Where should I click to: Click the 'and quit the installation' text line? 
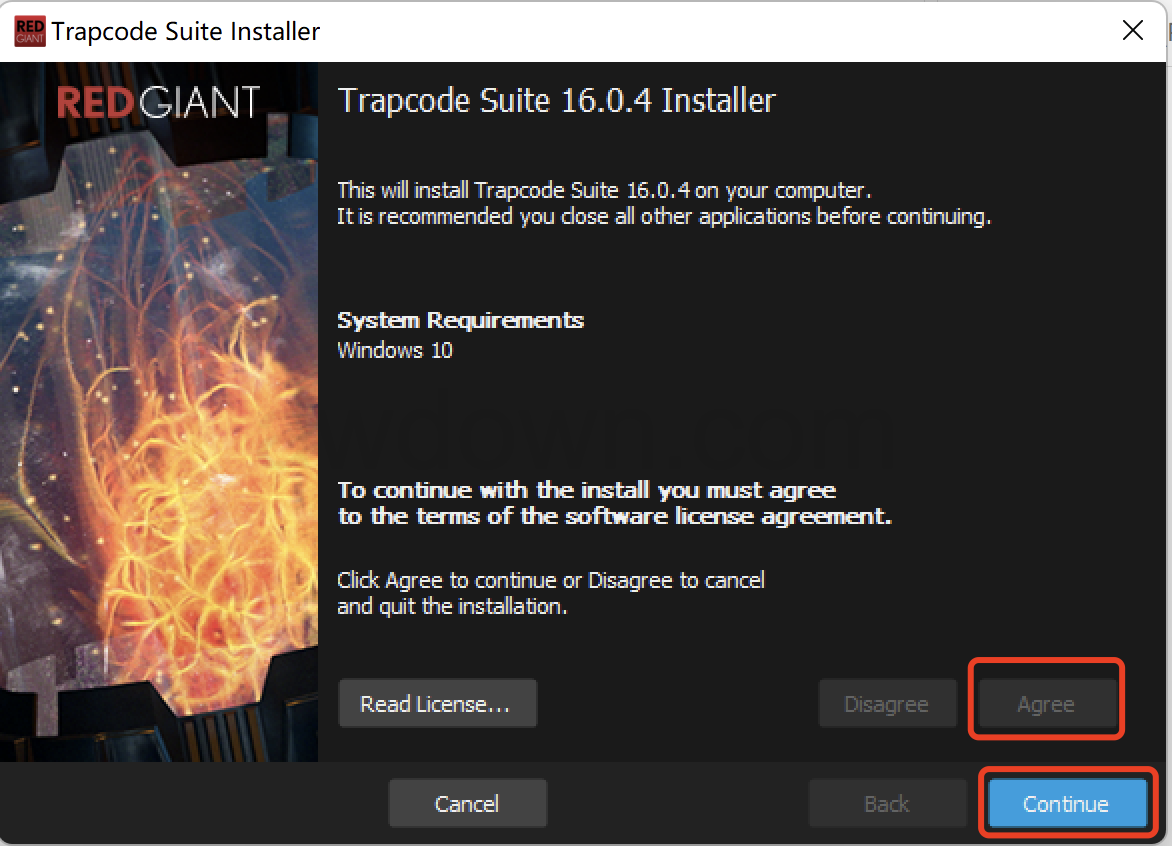coord(452,606)
